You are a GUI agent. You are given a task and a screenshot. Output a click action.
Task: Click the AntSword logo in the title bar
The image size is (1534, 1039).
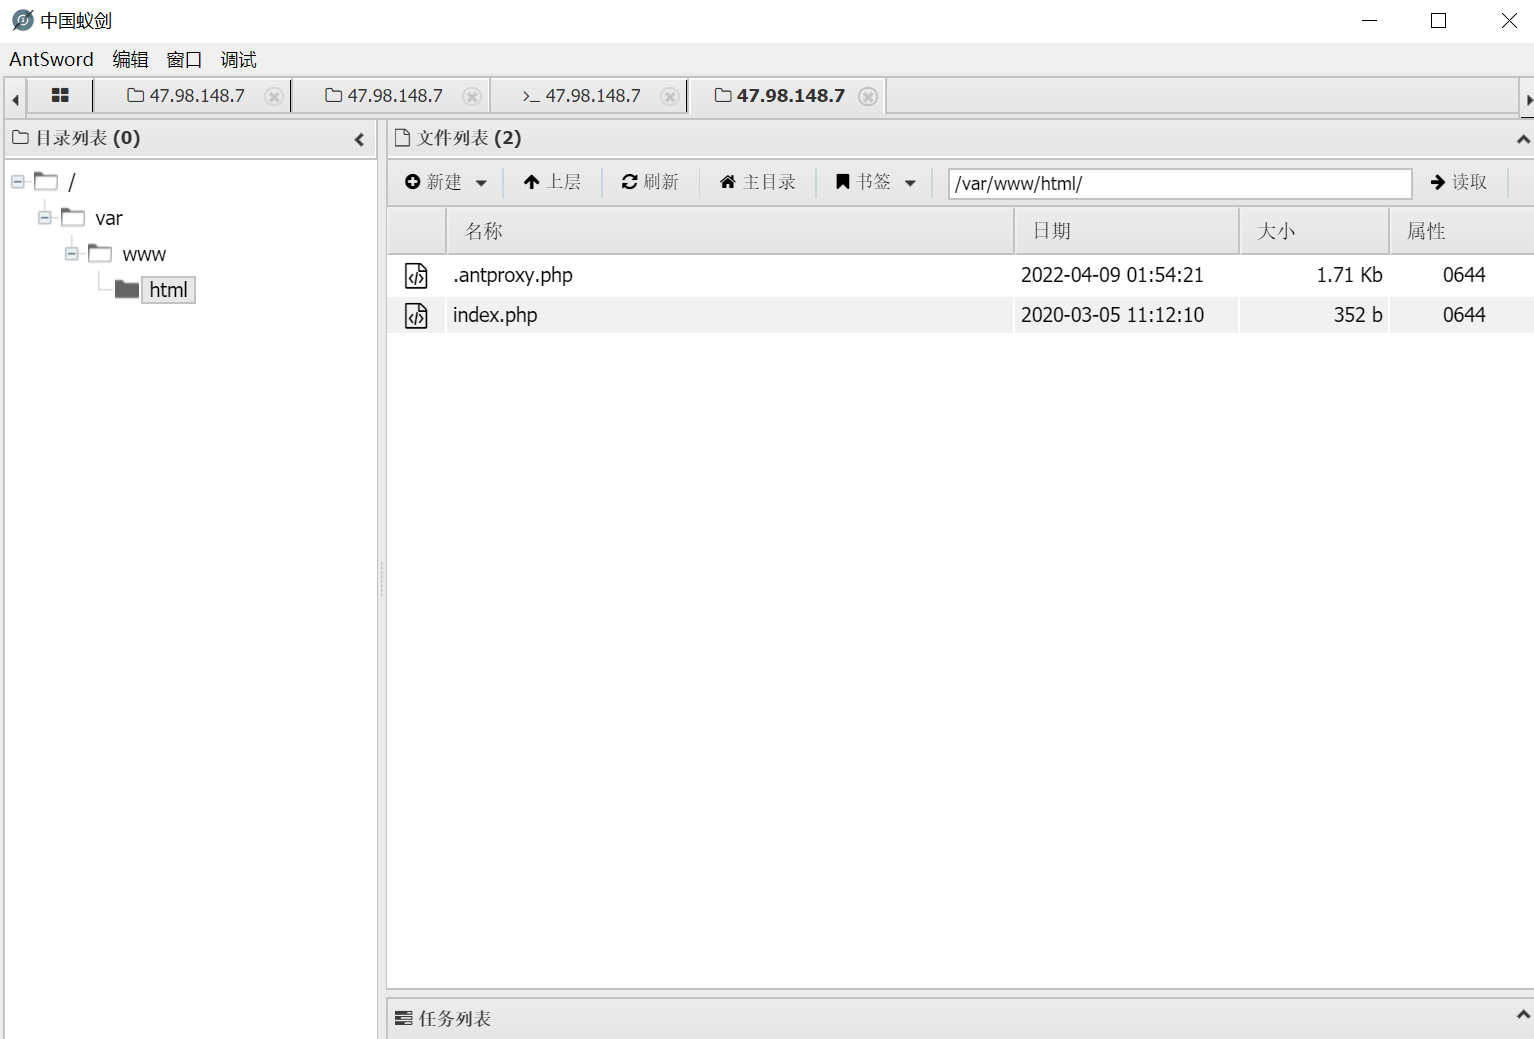point(21,20)
